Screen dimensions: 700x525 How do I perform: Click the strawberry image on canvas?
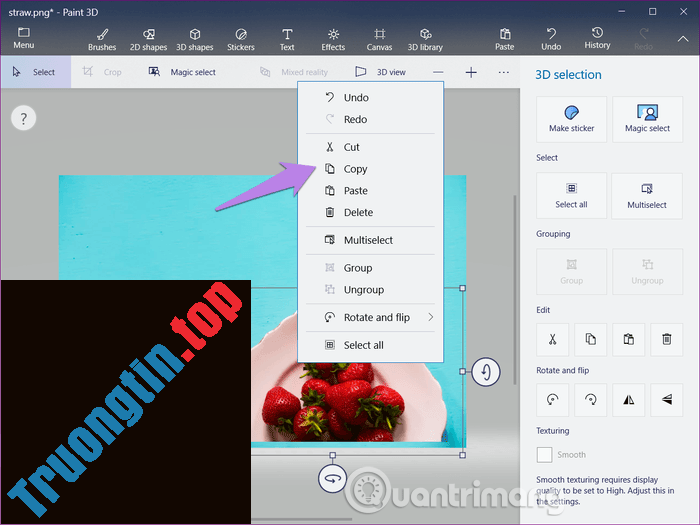tap(348, 402)
